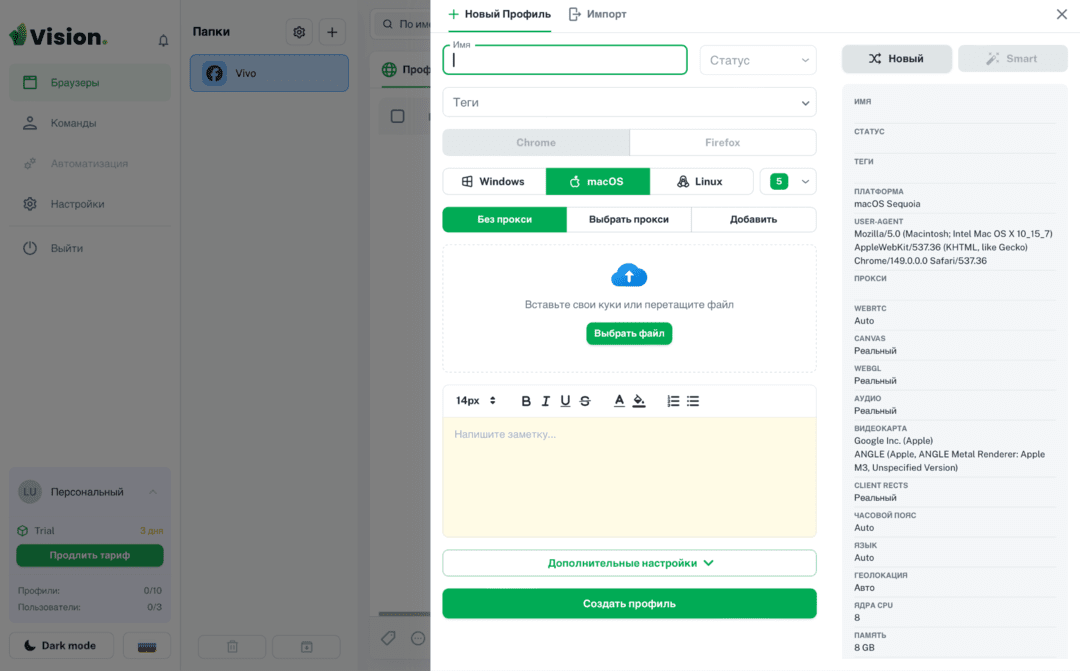The width and height of the screenshot is (1080, 671).
Task: Toggle Dark mode
Action: (61, 646)
